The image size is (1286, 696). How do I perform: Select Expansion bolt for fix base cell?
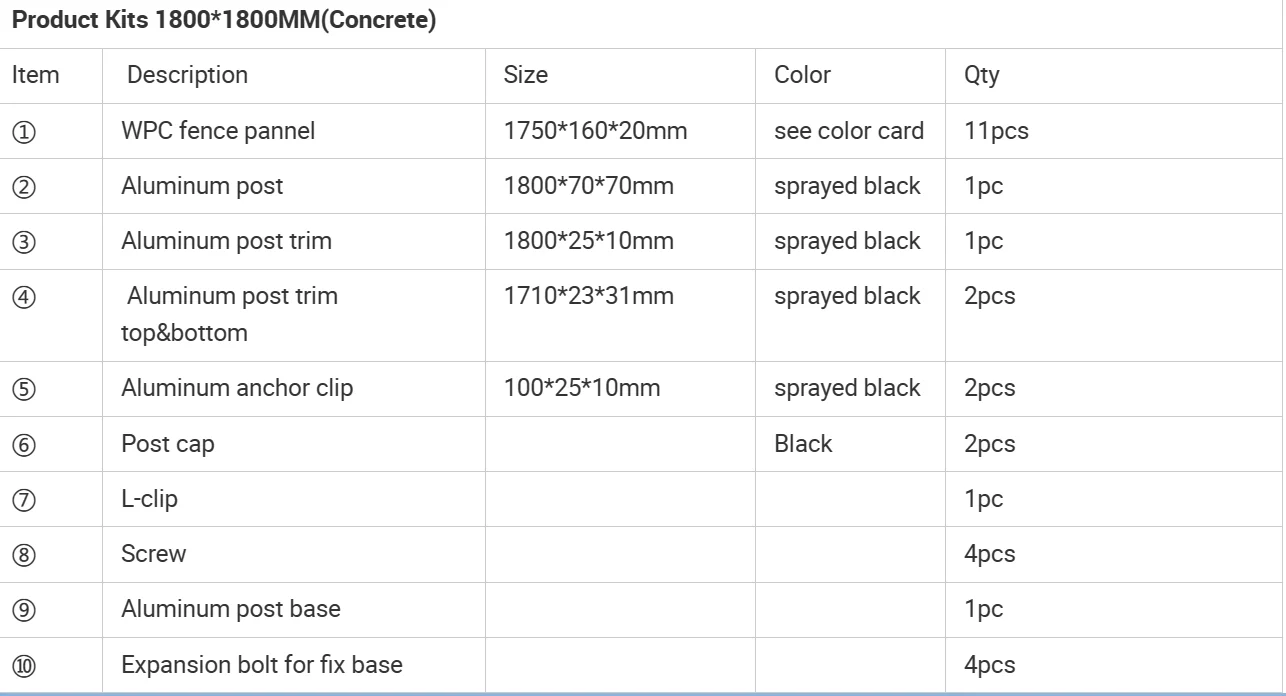click(262, 665)
